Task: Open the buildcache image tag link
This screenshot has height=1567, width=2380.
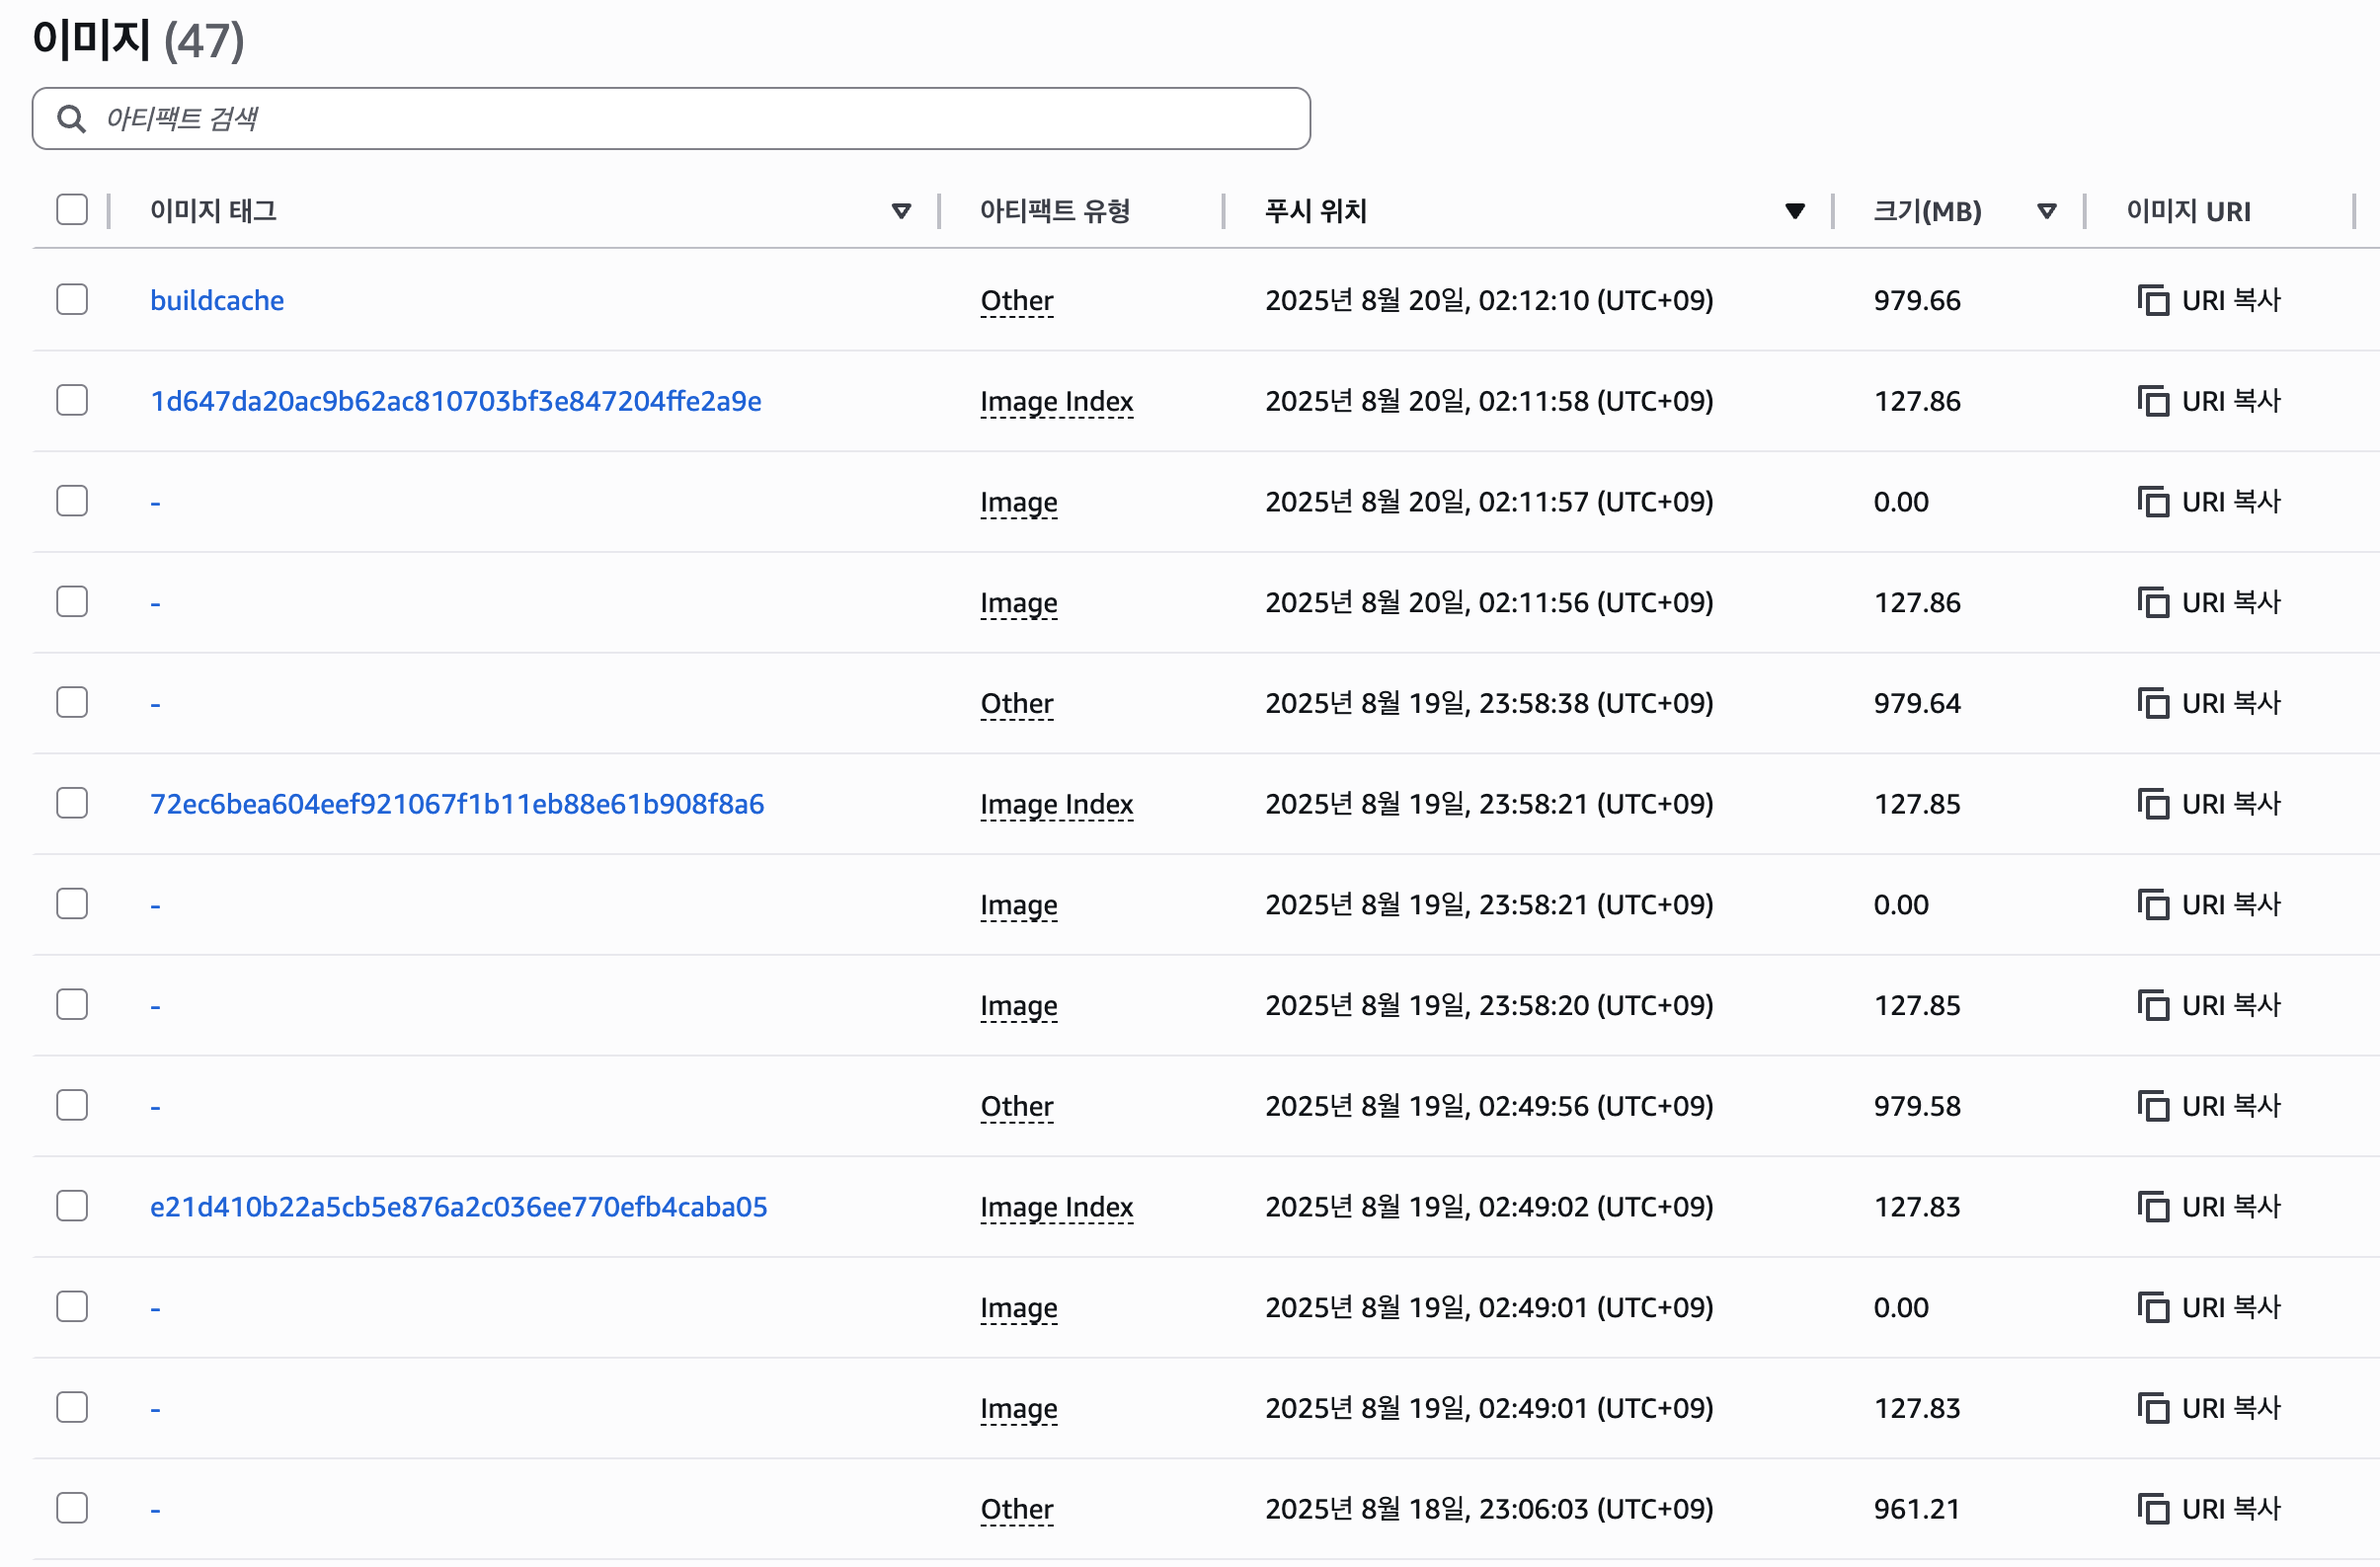Action: click(x=217, y=300)
